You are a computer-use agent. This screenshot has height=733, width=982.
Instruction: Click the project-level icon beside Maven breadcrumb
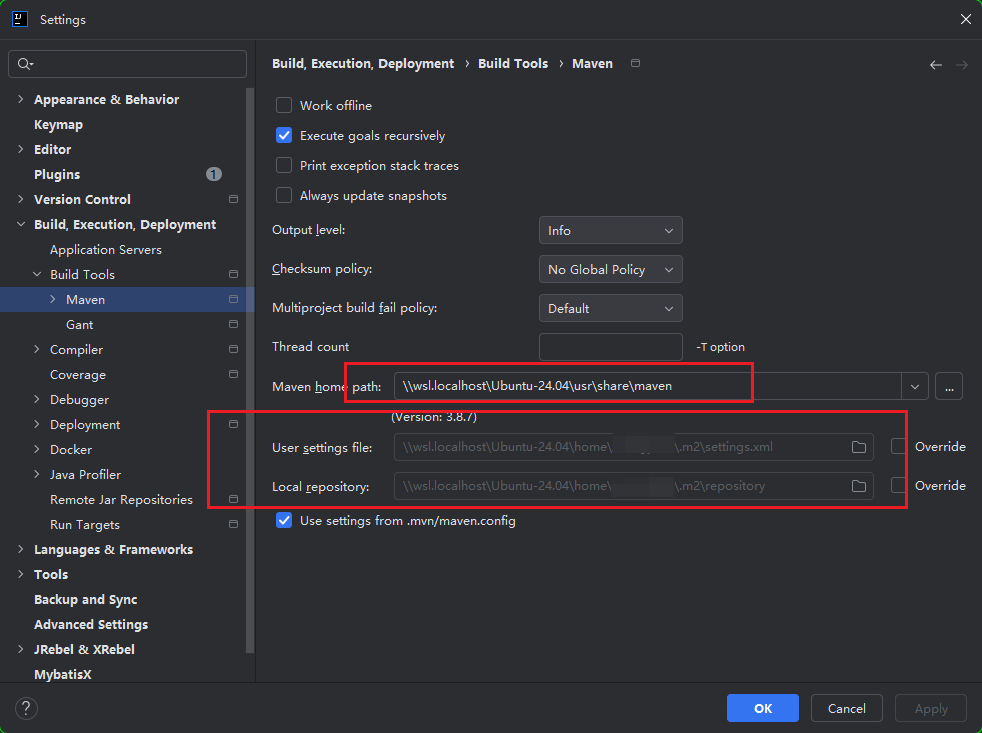[635, 63]
